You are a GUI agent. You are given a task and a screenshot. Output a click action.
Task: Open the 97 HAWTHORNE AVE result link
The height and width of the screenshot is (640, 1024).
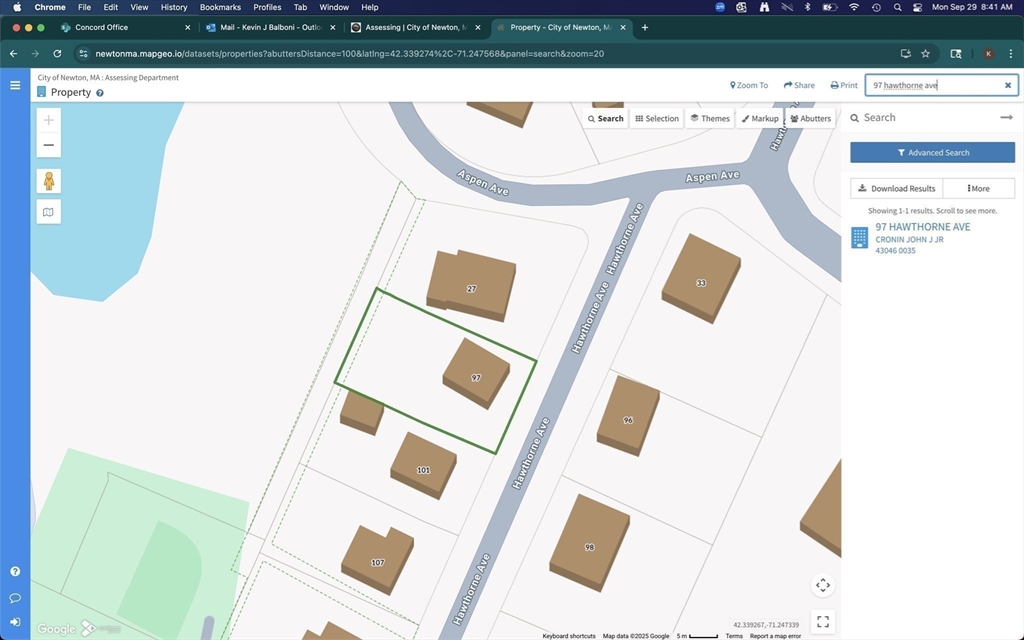[922, 227]
